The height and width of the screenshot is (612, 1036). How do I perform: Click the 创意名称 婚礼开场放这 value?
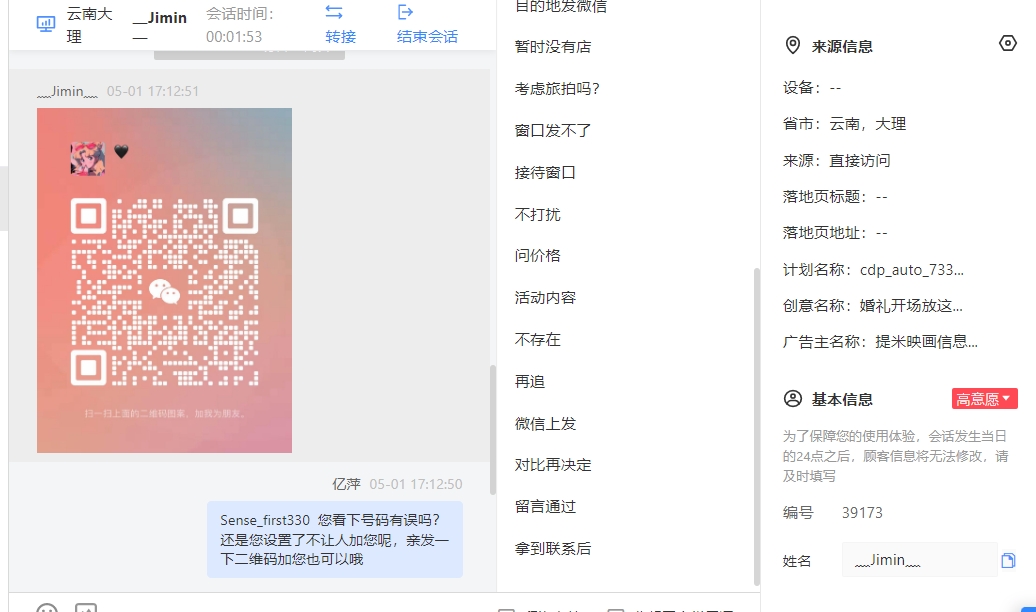[911, 306]
